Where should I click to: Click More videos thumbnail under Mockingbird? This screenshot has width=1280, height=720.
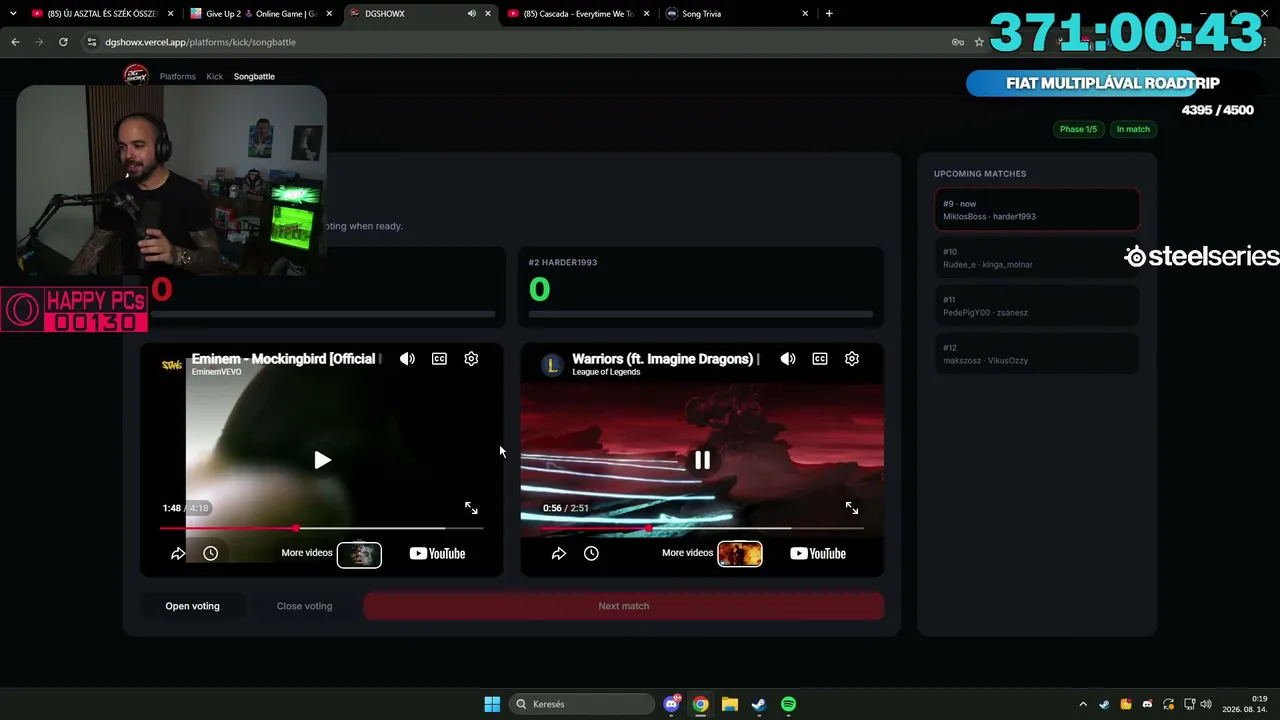pyautogui.click(x=359, y=554)
